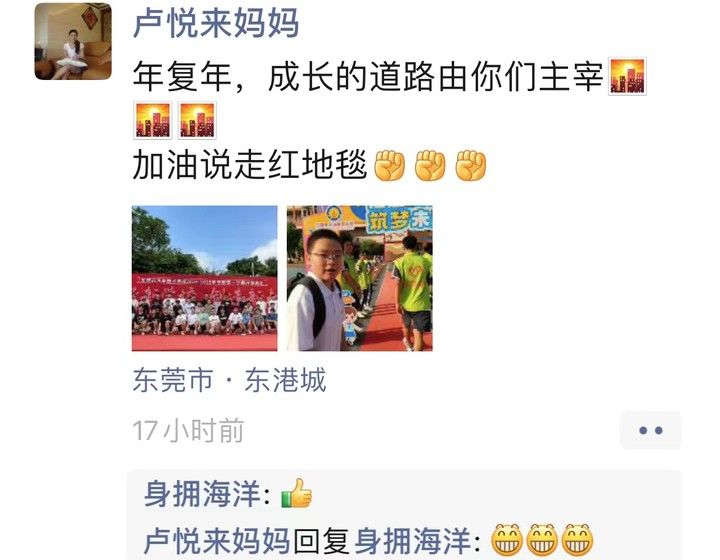Tap the middle grinning emoji in the reply
This screenshot has height=560, width=720.
point(542,539)
